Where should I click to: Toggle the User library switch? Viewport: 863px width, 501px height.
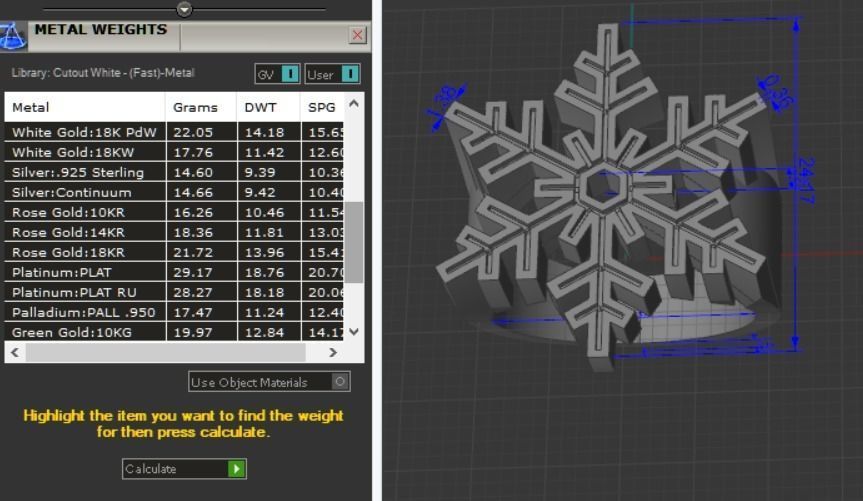332,74
